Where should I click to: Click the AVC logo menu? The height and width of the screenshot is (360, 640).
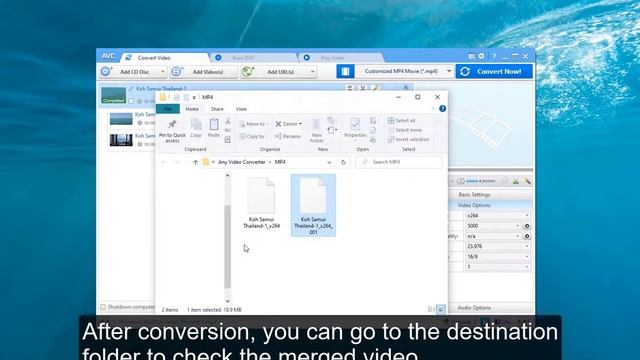(x=108, y=56)
